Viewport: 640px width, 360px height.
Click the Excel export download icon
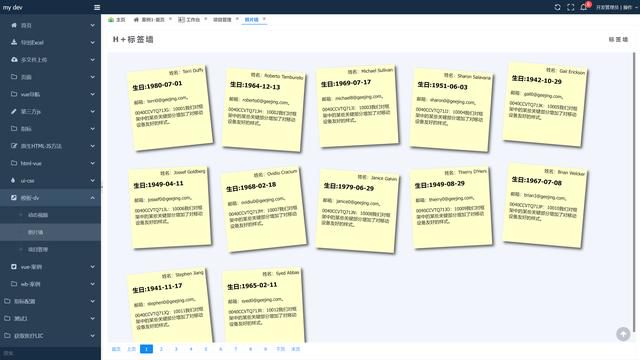tap(14, 42)
